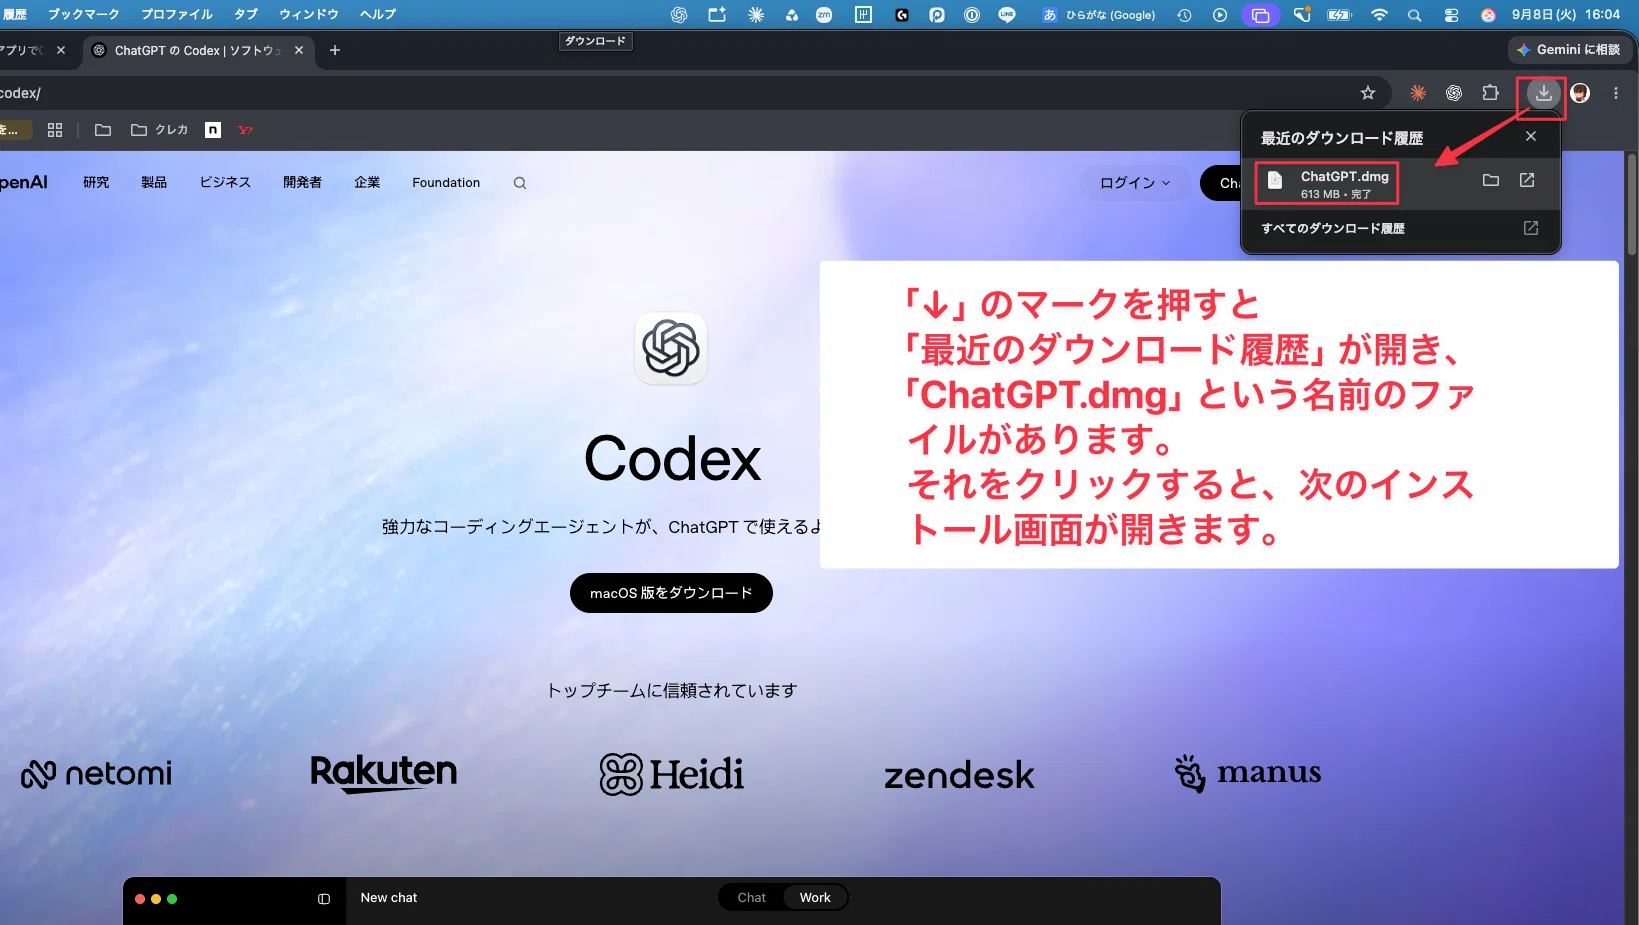Click the Foundation navigation link
The height and width of the screenshot is (925, 1639).
(x=446, y=183)
